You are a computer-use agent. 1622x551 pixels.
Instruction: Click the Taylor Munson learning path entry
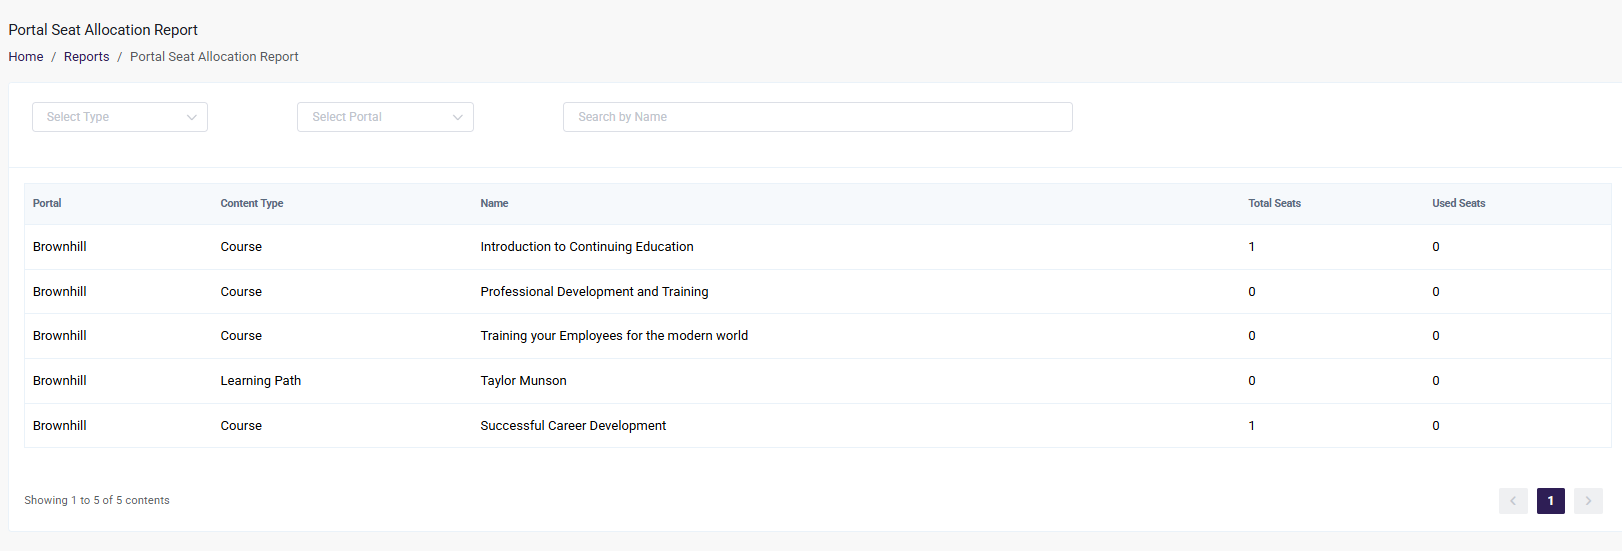point(523,381)
